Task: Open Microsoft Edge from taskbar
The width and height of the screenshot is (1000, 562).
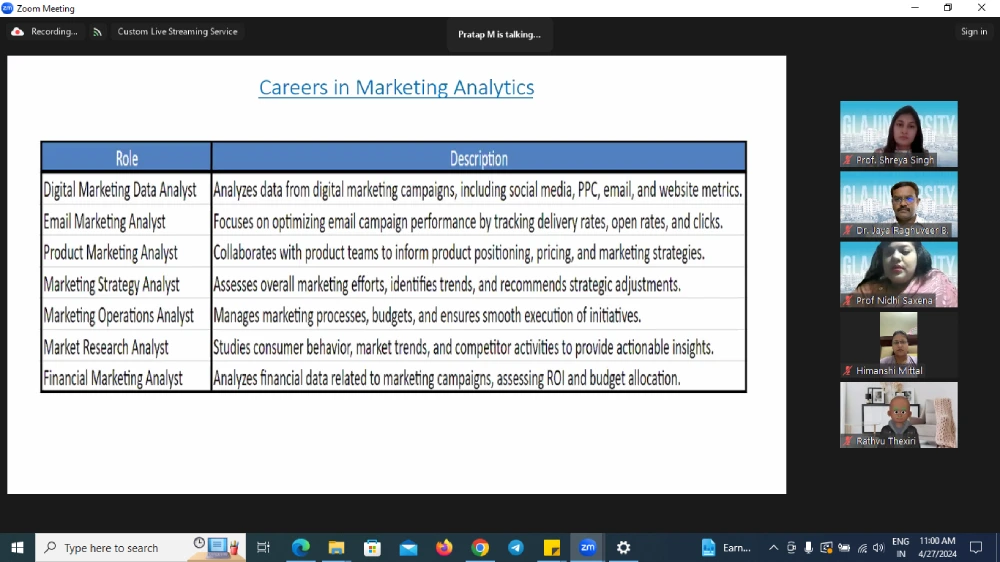Action: (x=300, y=547)
